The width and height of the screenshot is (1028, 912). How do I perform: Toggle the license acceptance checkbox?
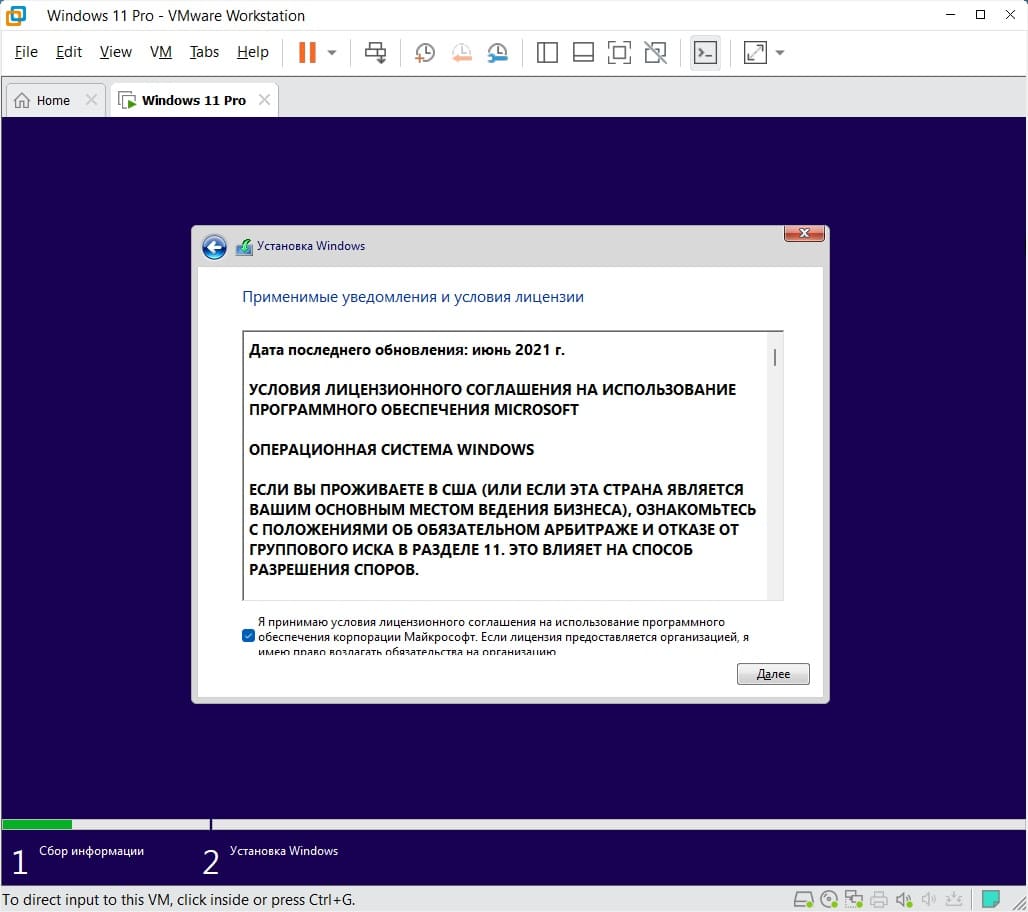coord(248,635)
